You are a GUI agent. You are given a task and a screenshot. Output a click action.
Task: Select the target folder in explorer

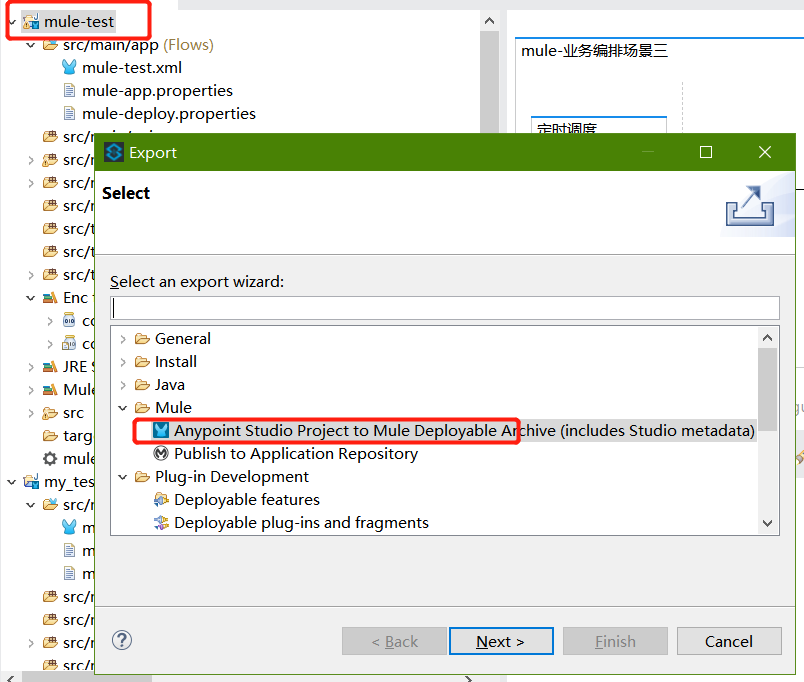(x=78, y=436)
